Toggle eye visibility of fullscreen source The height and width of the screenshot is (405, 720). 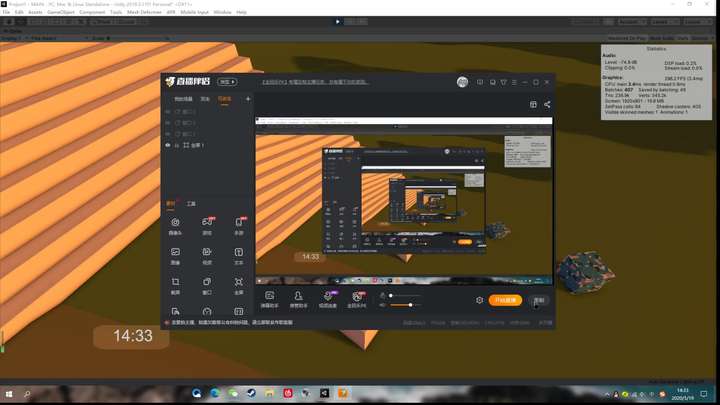pos(168,145)
